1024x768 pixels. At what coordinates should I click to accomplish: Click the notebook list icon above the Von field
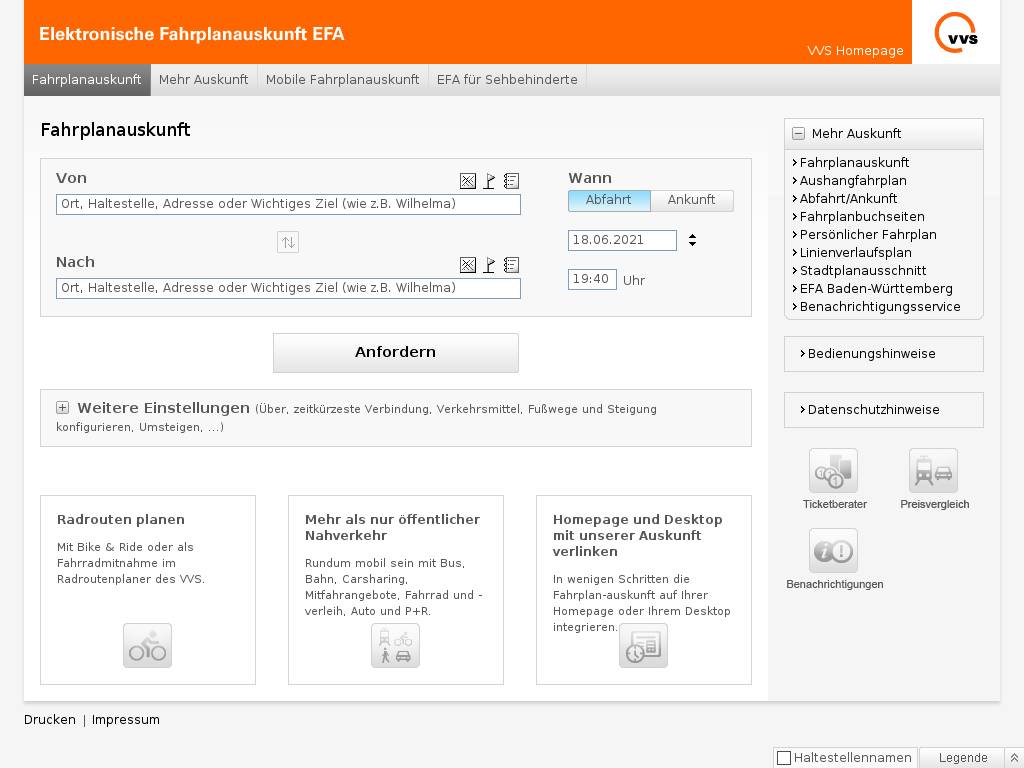coord(511,181)
